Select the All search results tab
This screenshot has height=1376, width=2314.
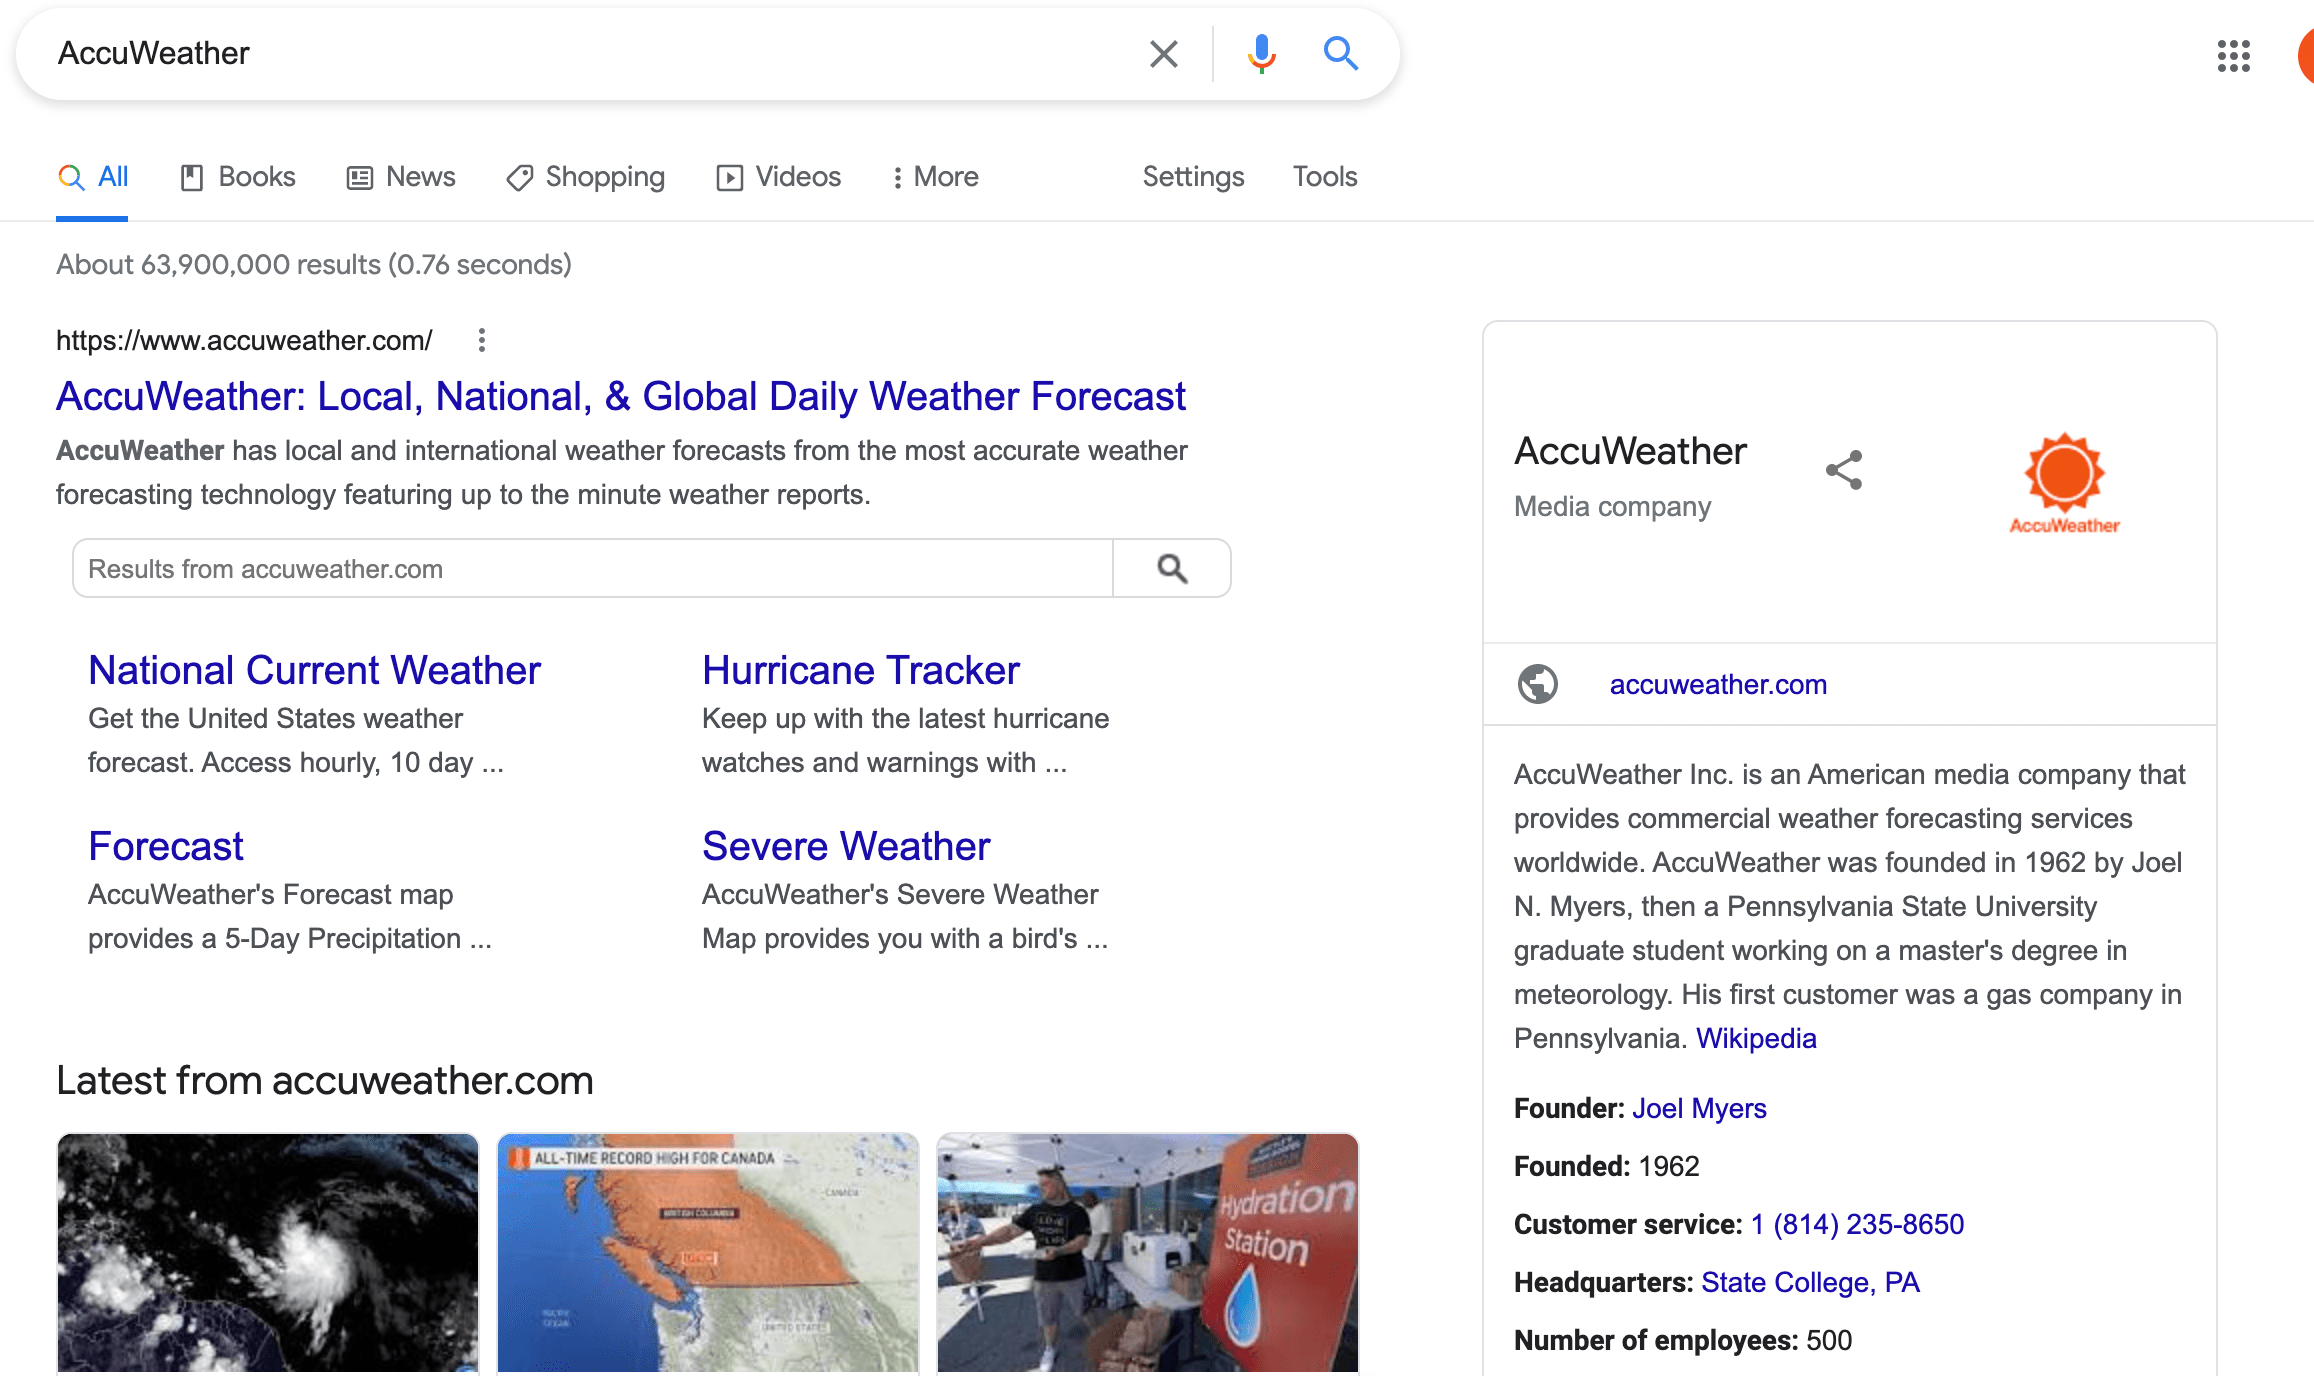pos(92,177)
